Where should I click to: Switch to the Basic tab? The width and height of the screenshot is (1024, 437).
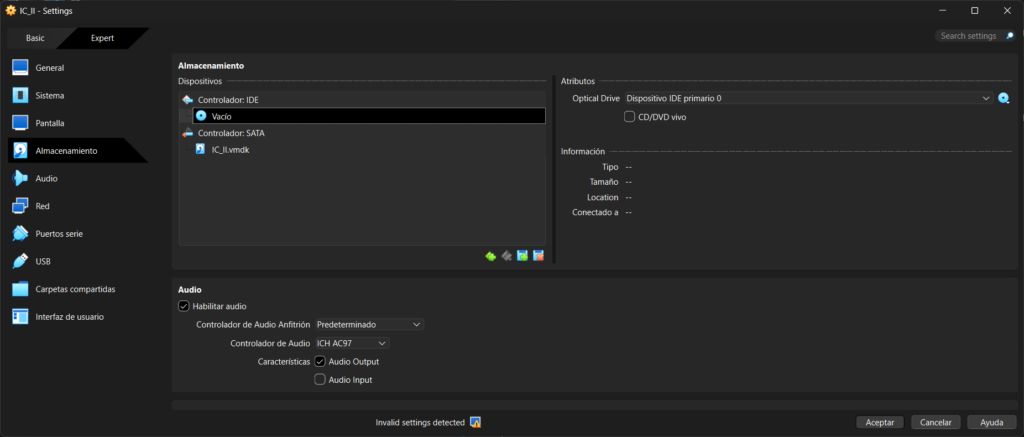click(35, 38)
